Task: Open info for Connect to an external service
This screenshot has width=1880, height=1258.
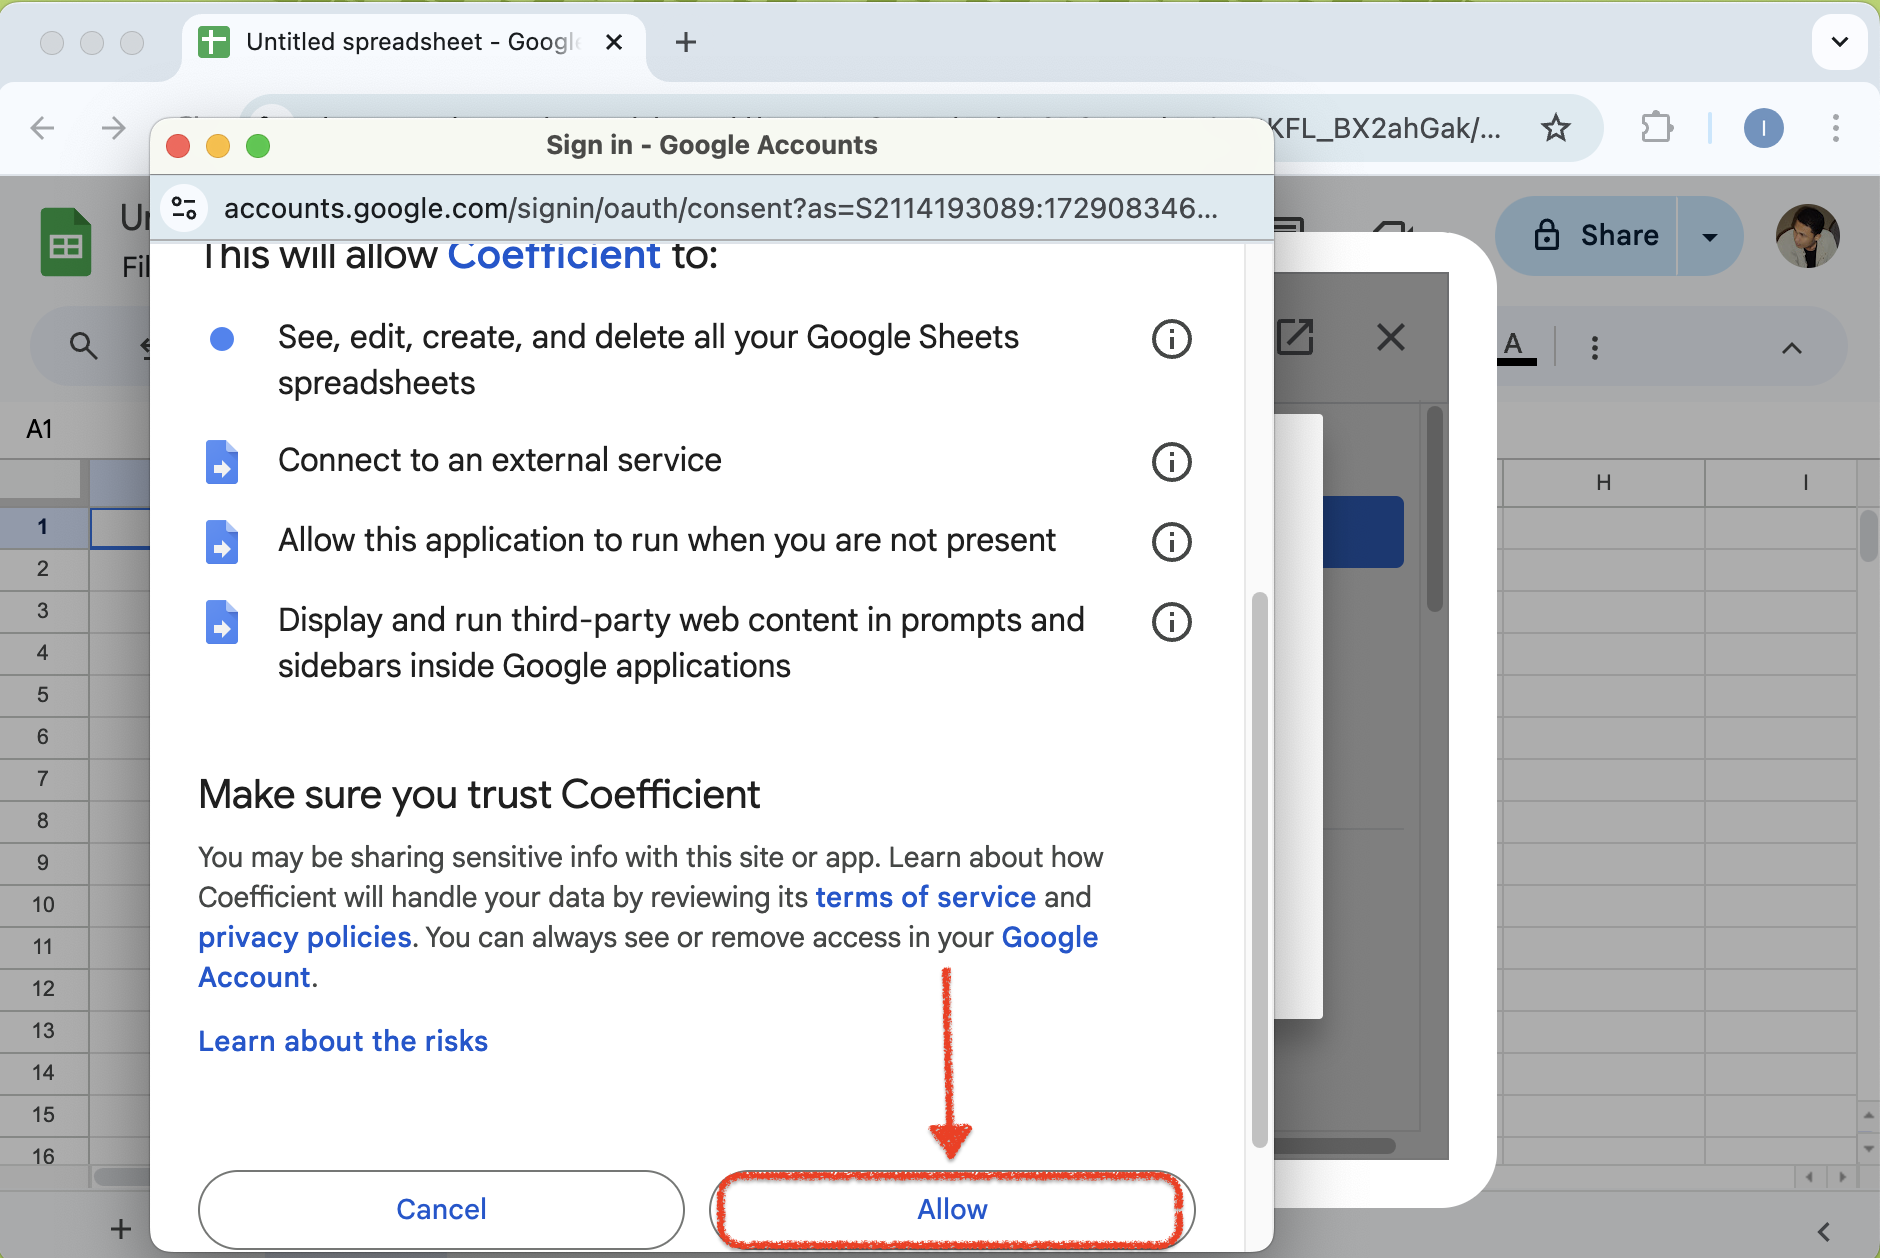Action: tap(1172, 462)
